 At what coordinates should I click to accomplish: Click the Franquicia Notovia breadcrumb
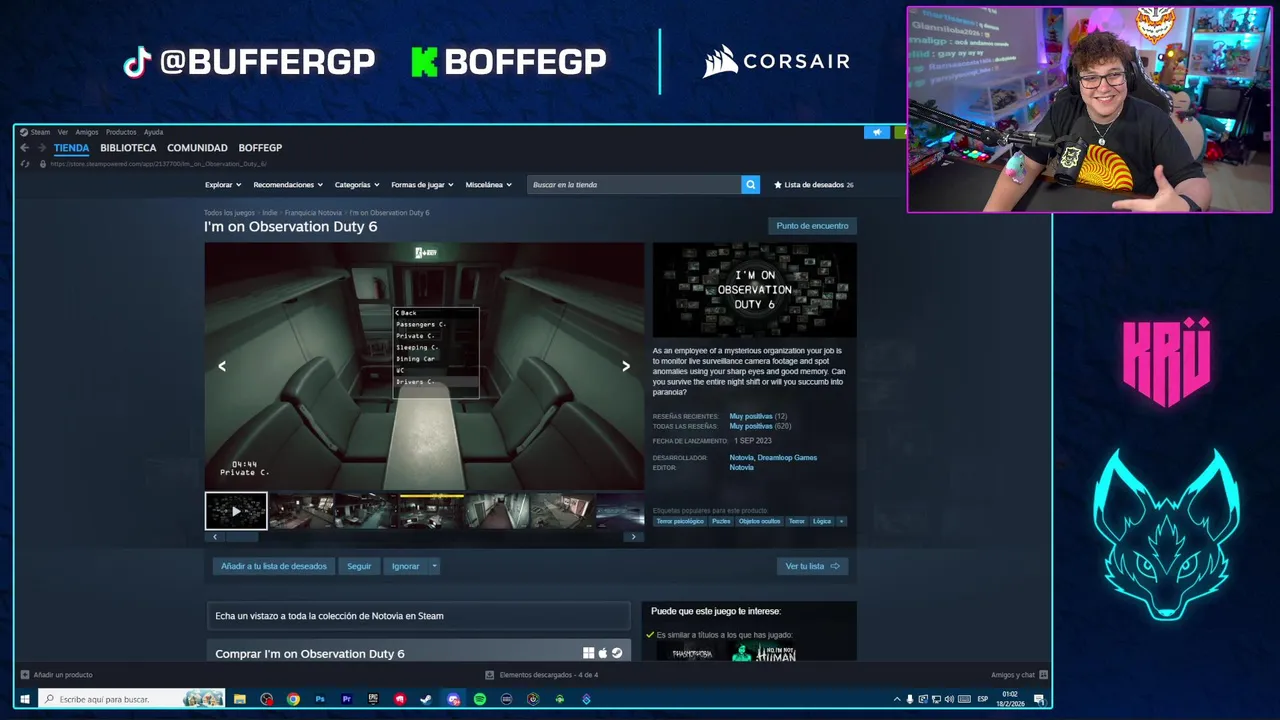(313, 213)
